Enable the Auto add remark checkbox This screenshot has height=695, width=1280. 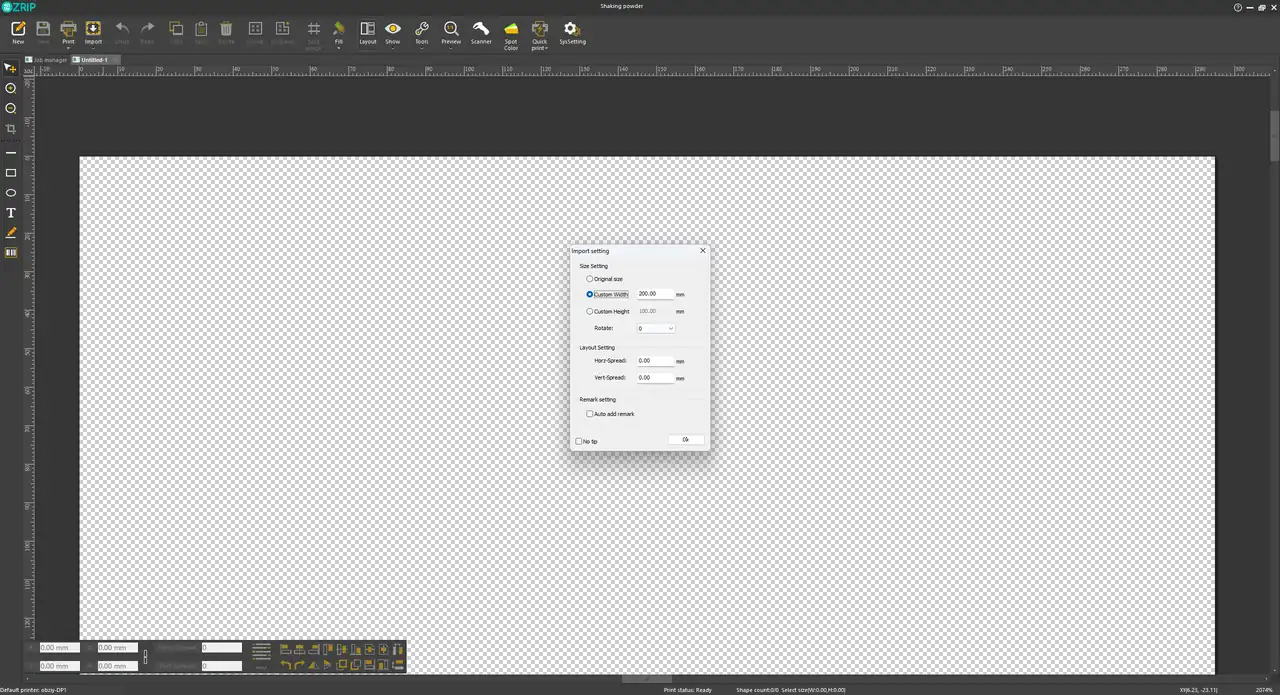(590, 414)
